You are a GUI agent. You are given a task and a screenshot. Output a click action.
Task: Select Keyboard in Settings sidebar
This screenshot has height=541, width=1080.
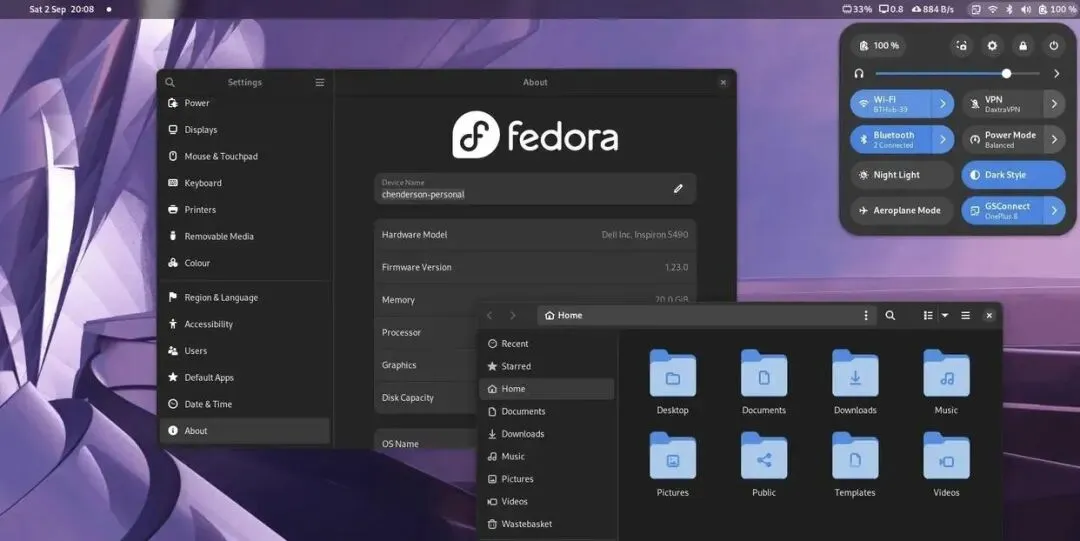[x=245, y=183]
